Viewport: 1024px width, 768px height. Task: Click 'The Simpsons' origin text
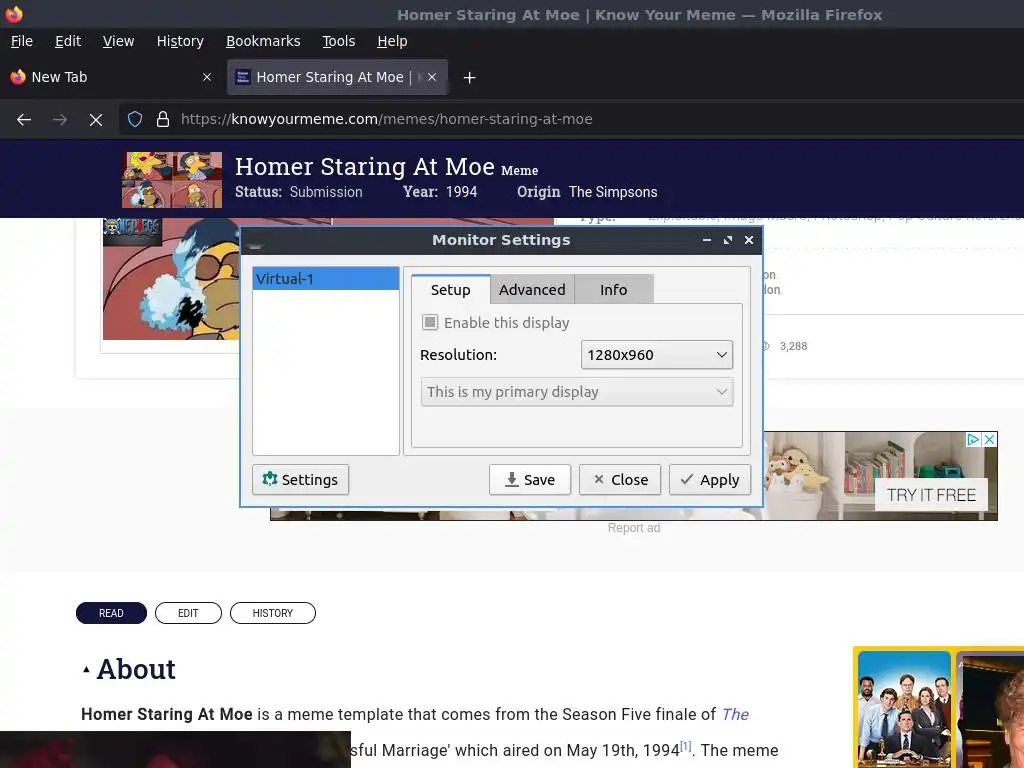(x=613, y=192)
